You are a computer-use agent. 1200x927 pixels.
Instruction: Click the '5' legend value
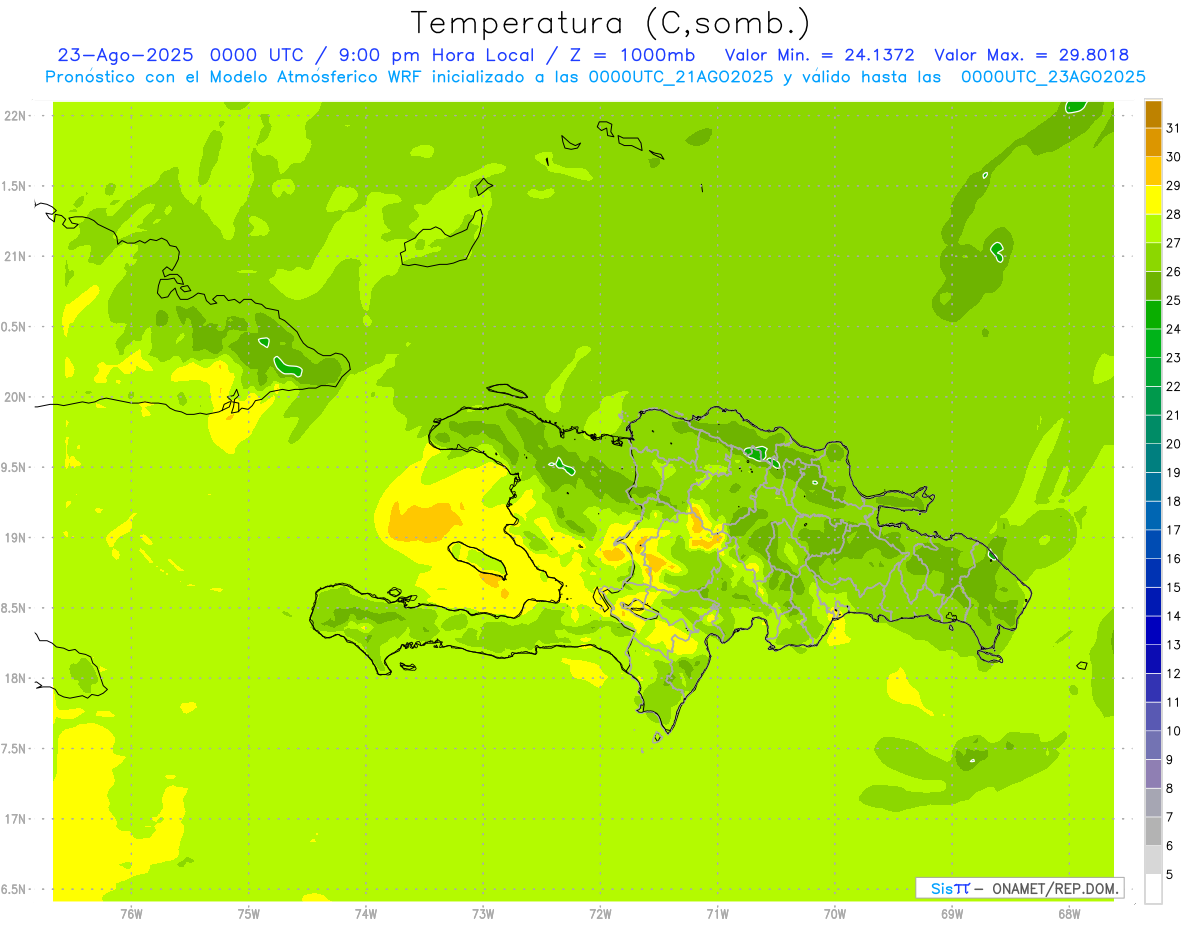[1169, 875]
